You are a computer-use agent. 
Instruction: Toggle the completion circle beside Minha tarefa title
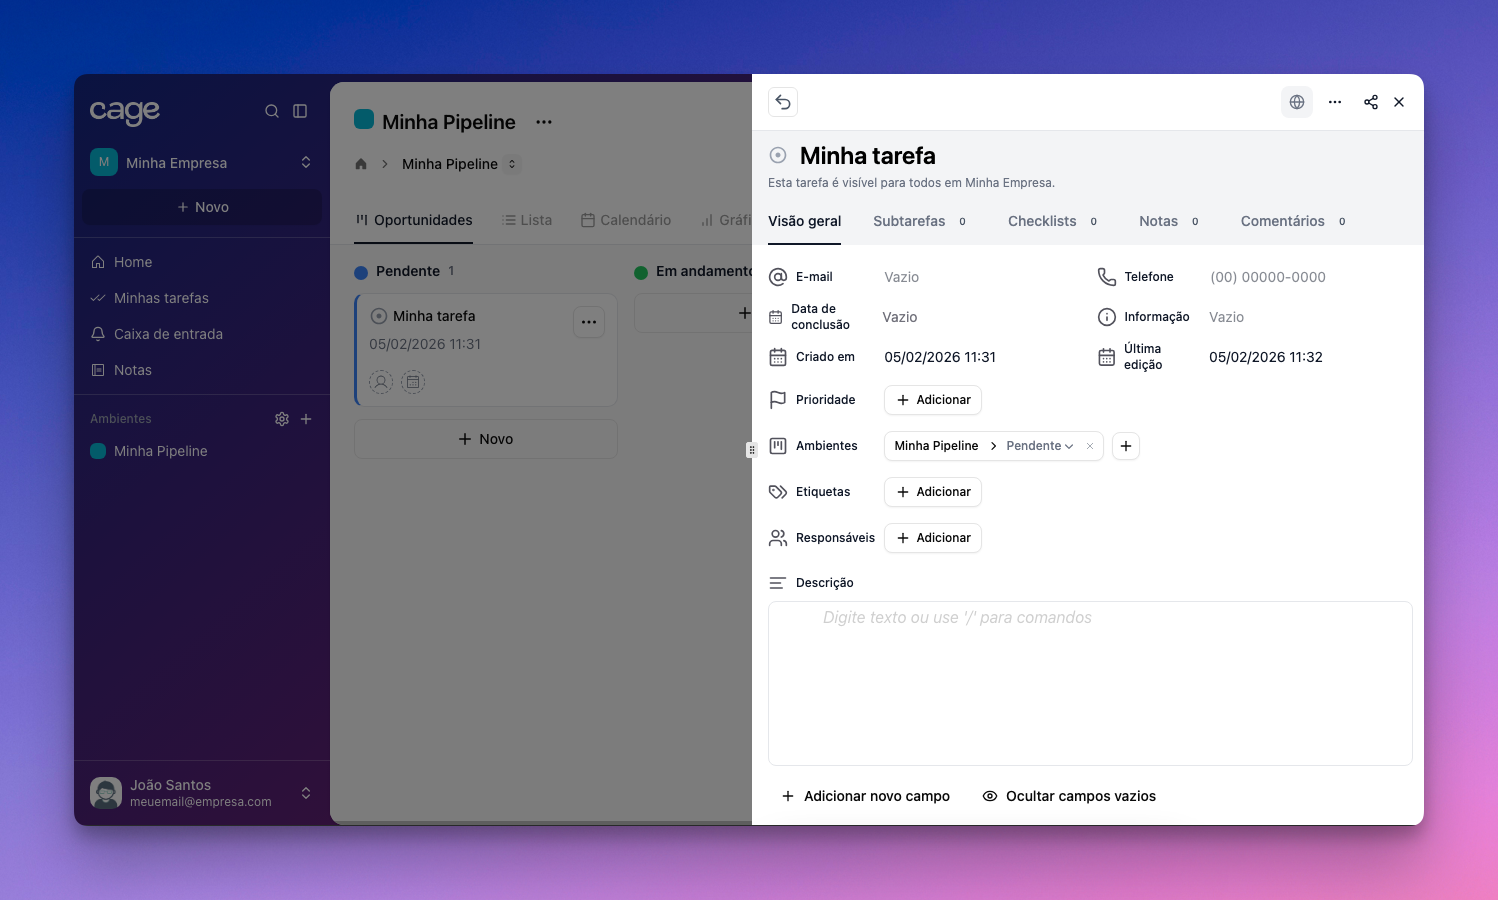click(x=778, y=156)
